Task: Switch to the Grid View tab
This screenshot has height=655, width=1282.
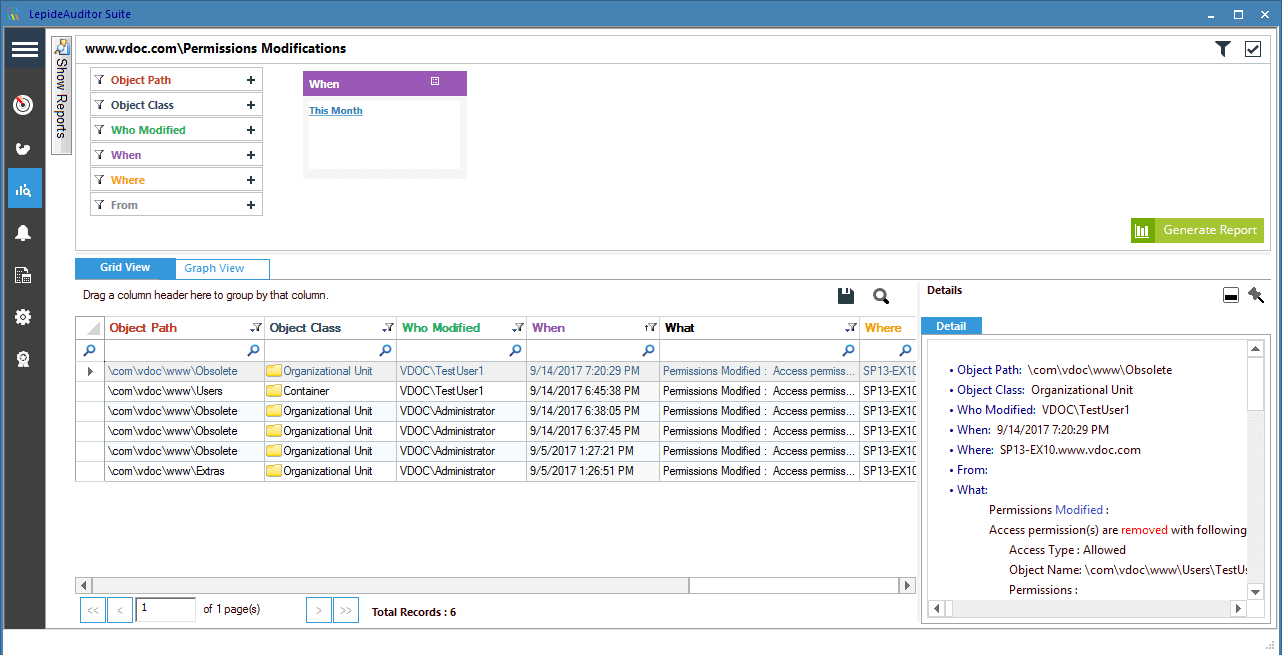Action: click(125, 268)
